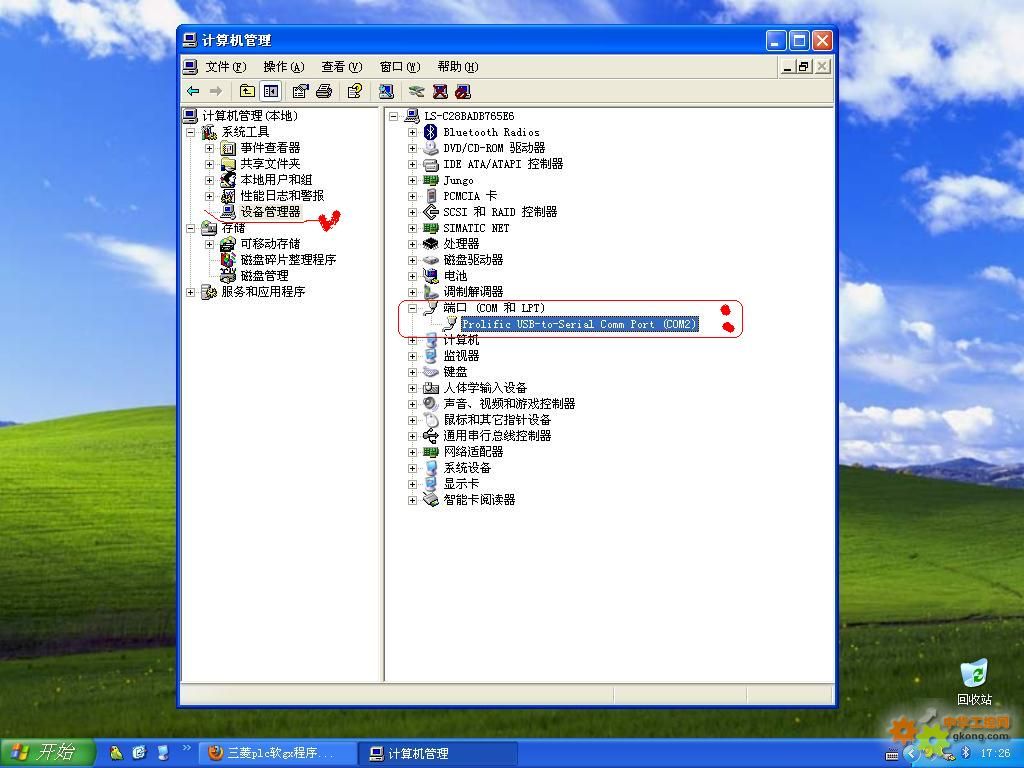The image size is (1024, 768).
Task: Select the PCMCIA 卡 category
Action: click(x=470, y=196)
